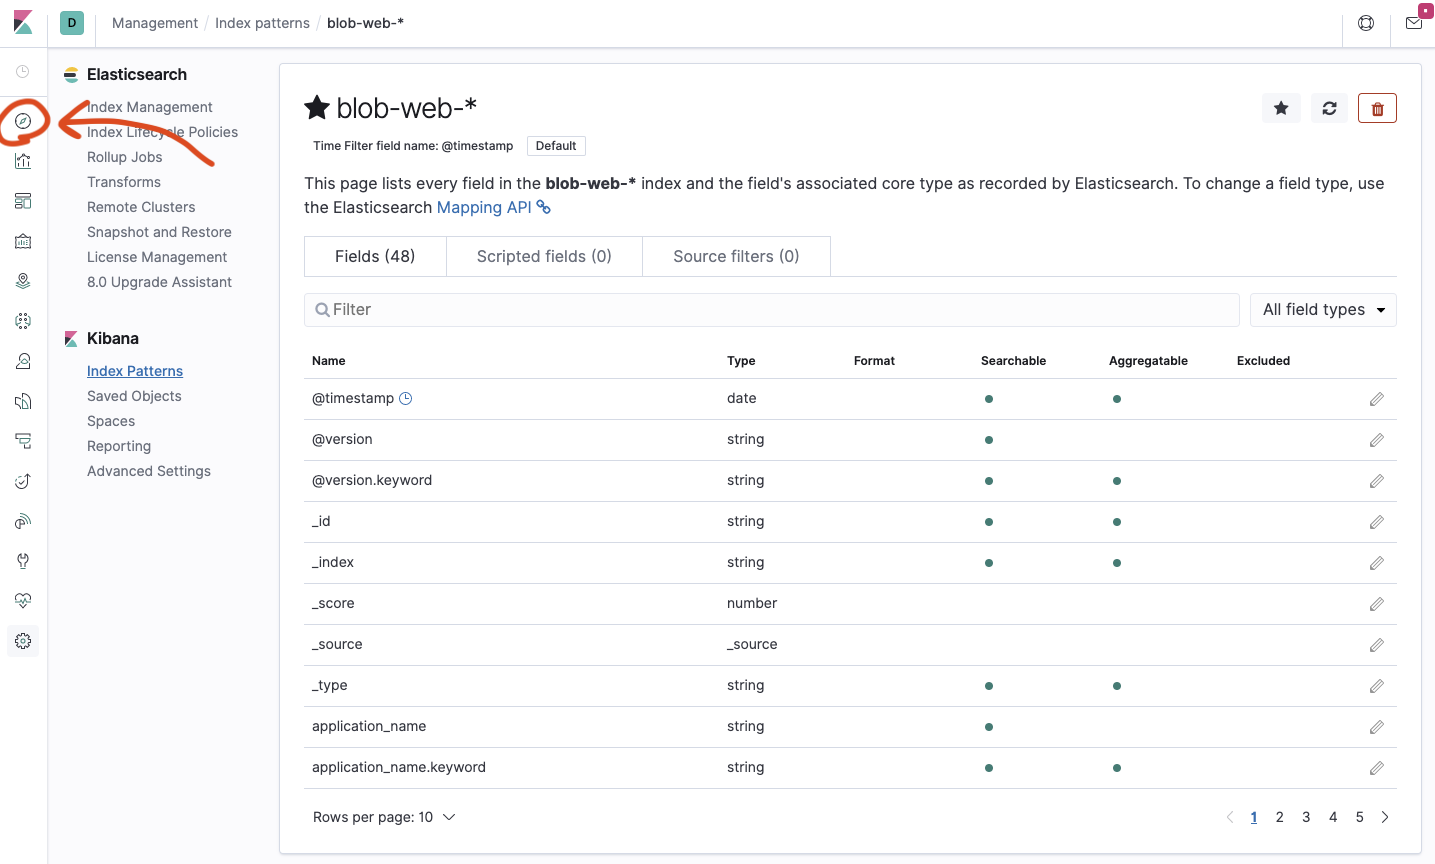The image size is (1435, 864).
Task: Switch to the Scripted fields tab
Action: pyautogui.click(x=544, y=256)
